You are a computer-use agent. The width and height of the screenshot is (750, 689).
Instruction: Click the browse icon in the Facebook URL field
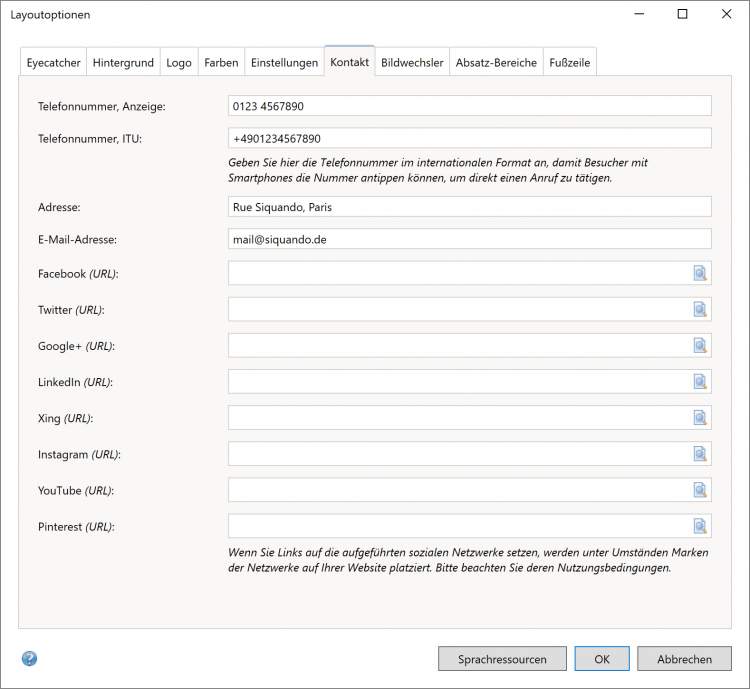700,274
